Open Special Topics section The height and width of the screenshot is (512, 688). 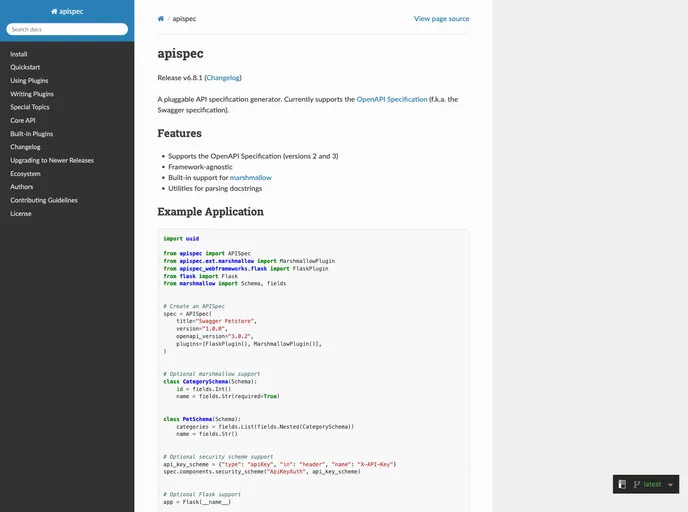[x=30, y=107]
